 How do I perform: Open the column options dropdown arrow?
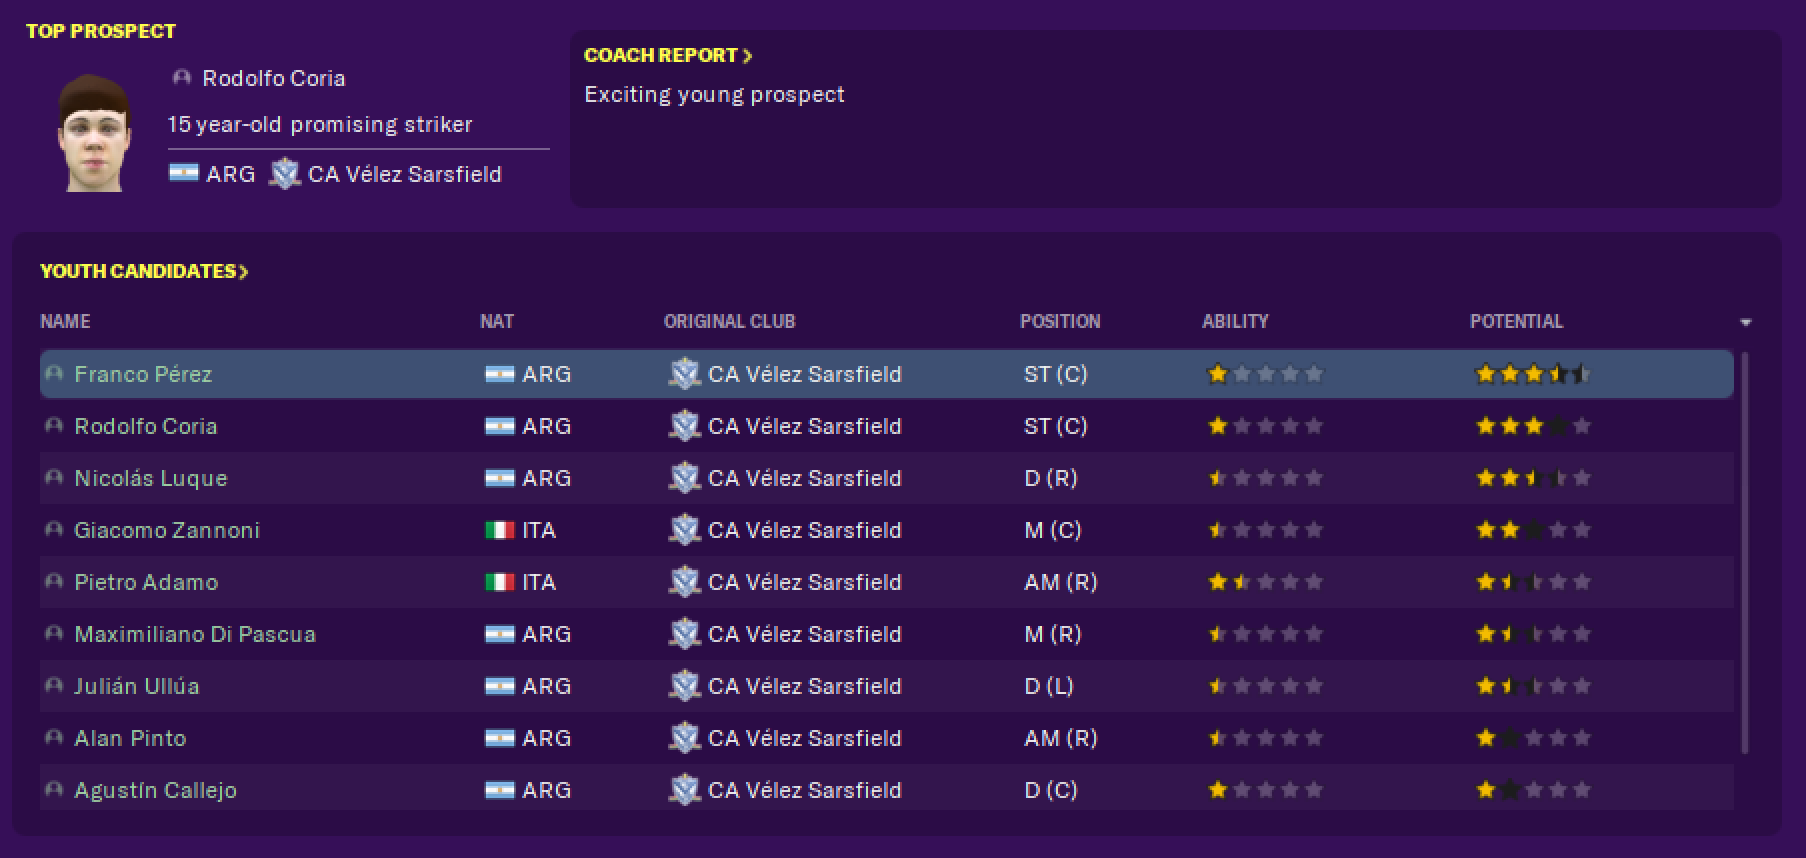[1745, 322]
